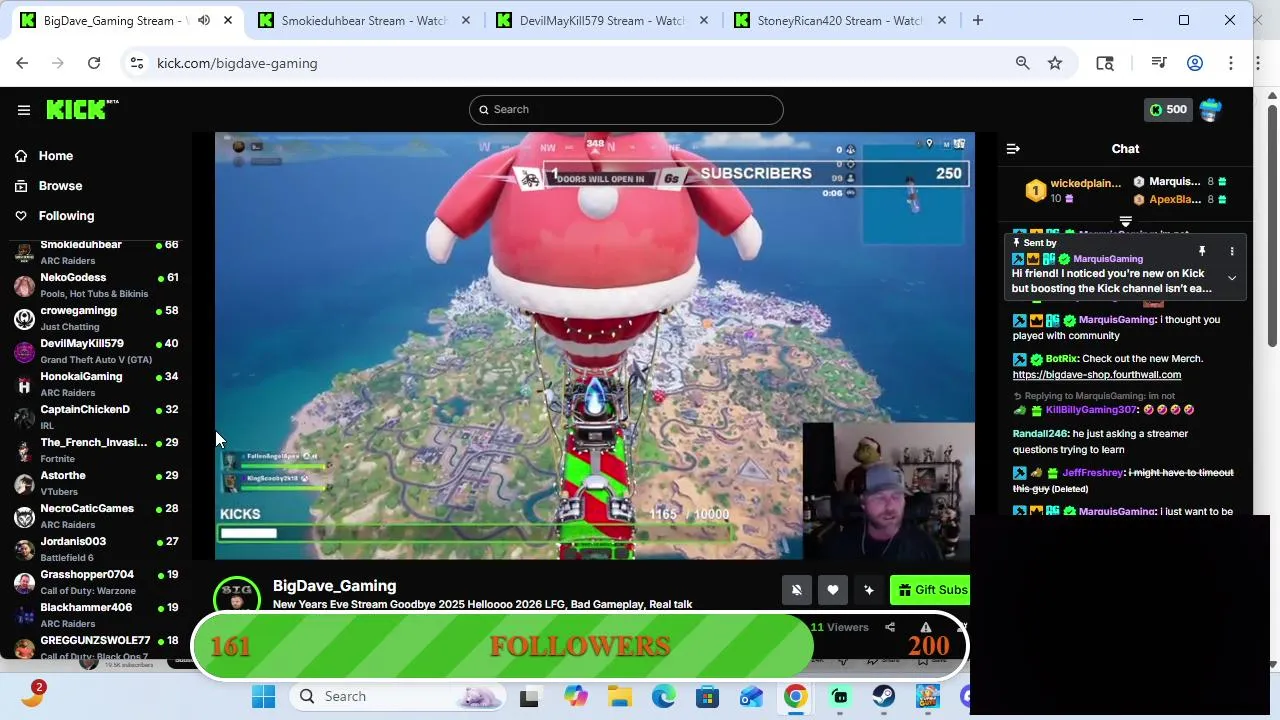Open HonokaiGaming channel in sidebar
1280x720 pixels.
click(x=94, y=384)
